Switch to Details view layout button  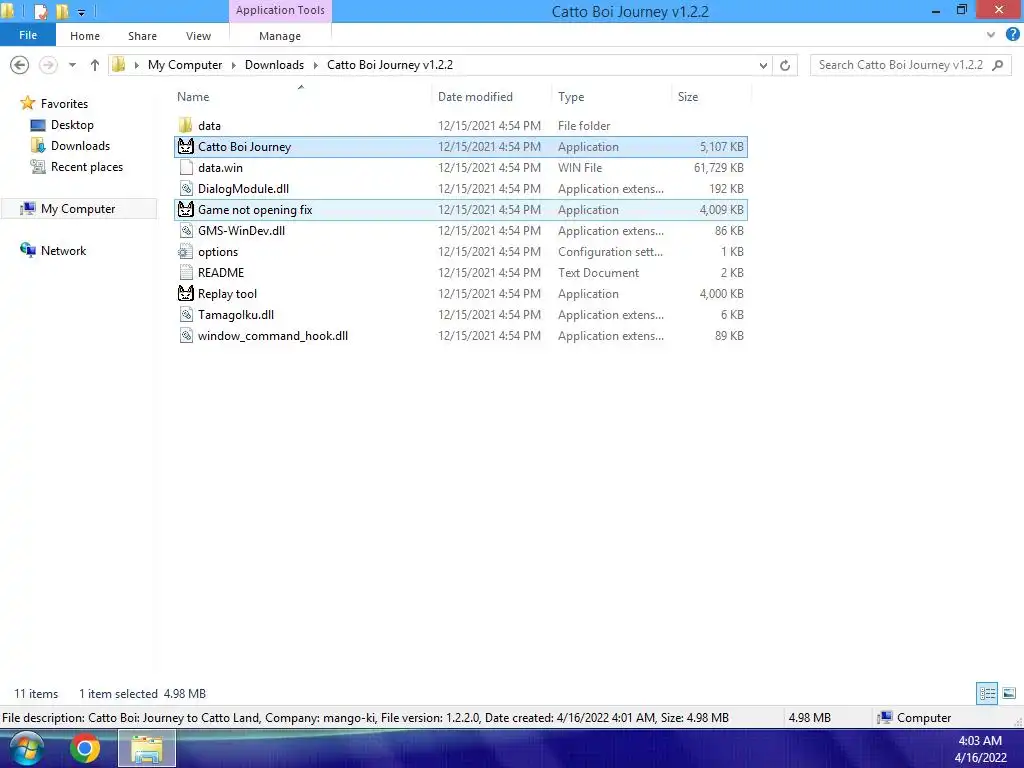(987, 693)
